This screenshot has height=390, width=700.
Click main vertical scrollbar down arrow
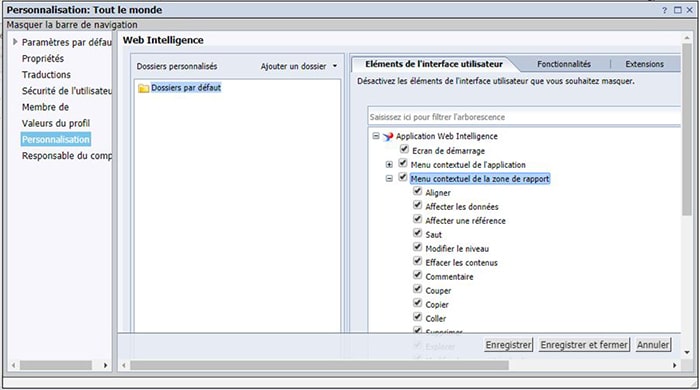pos(687,353)
